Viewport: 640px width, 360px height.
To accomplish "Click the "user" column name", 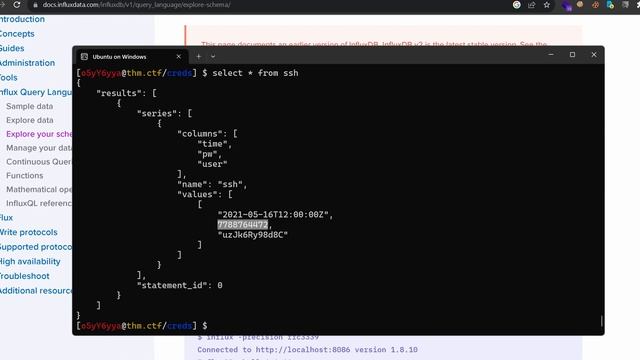I will point(212,164).
